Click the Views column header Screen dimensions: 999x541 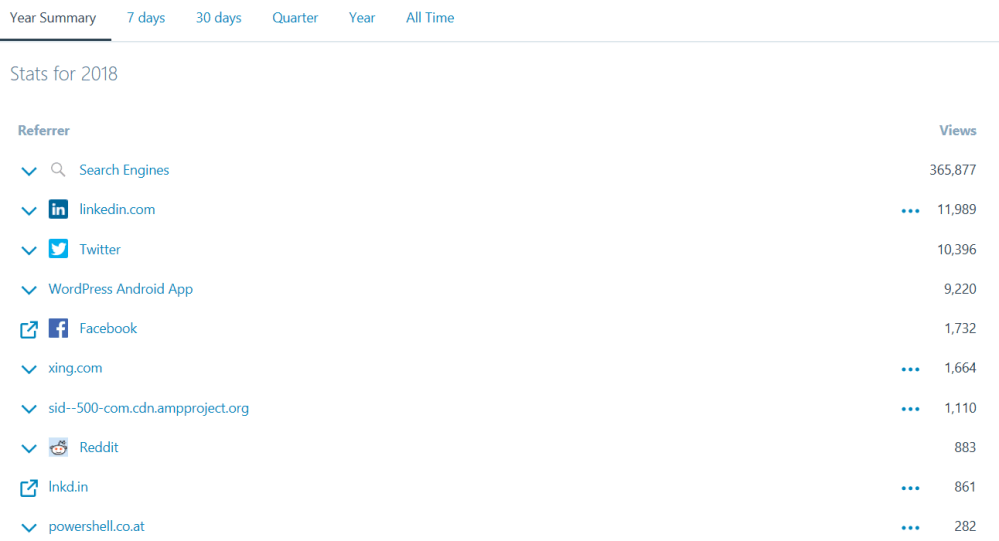(x=957, y=131)
